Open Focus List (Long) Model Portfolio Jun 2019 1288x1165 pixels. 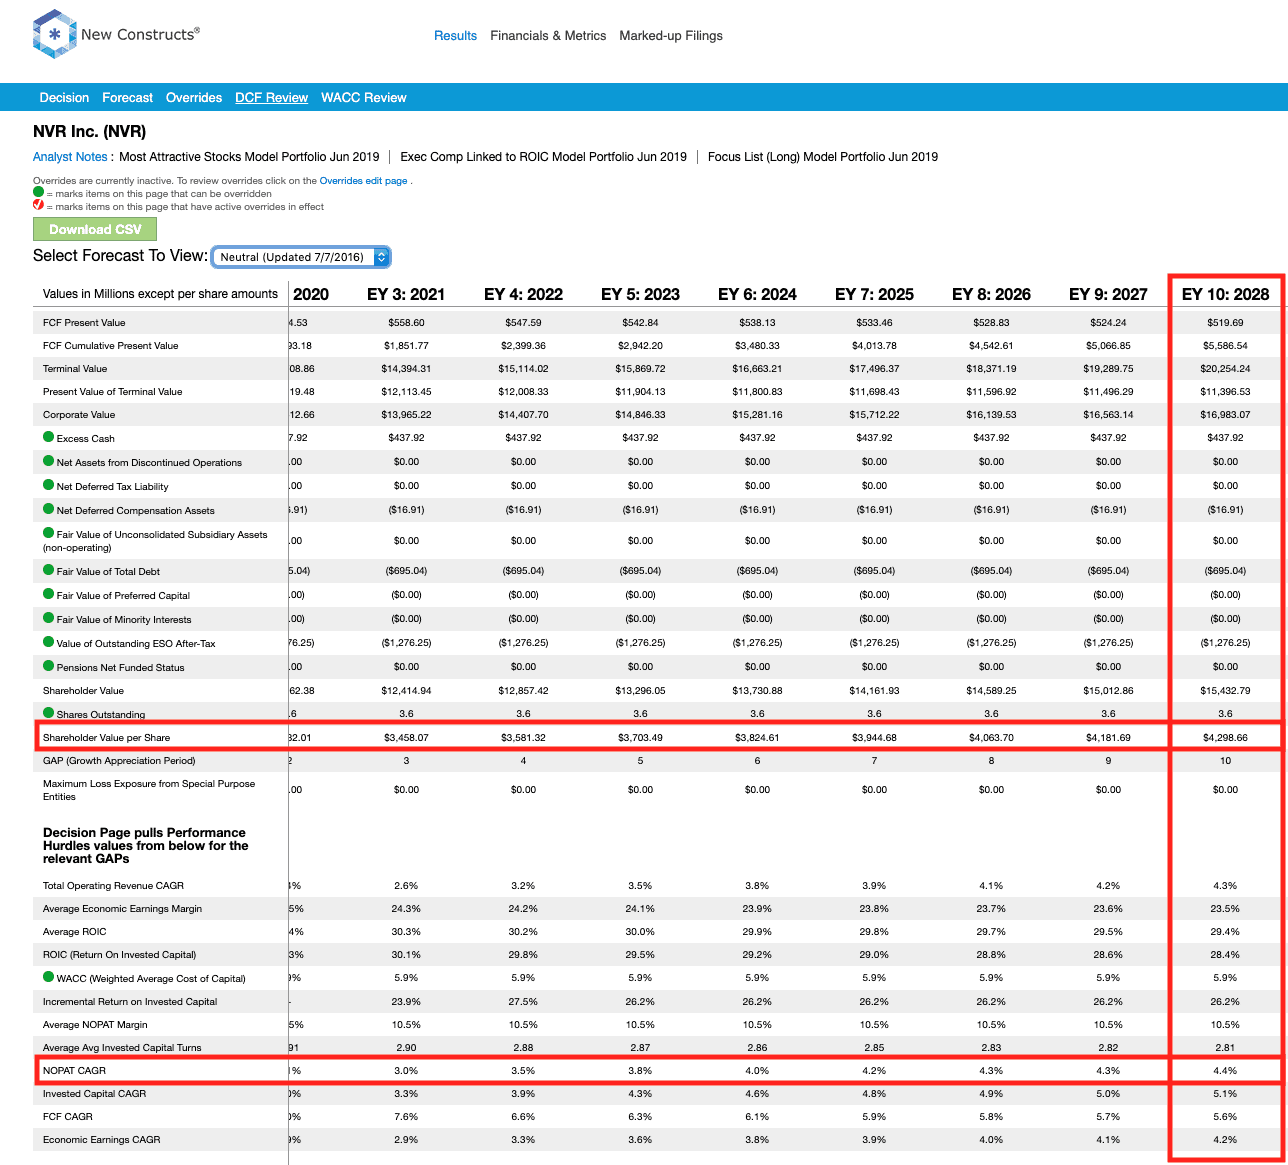coord(823,156)
